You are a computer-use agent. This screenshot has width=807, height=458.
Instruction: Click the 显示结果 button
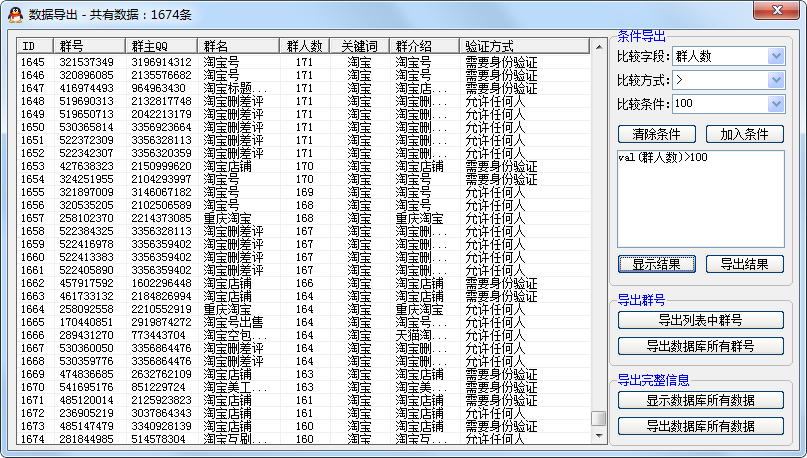656,264
